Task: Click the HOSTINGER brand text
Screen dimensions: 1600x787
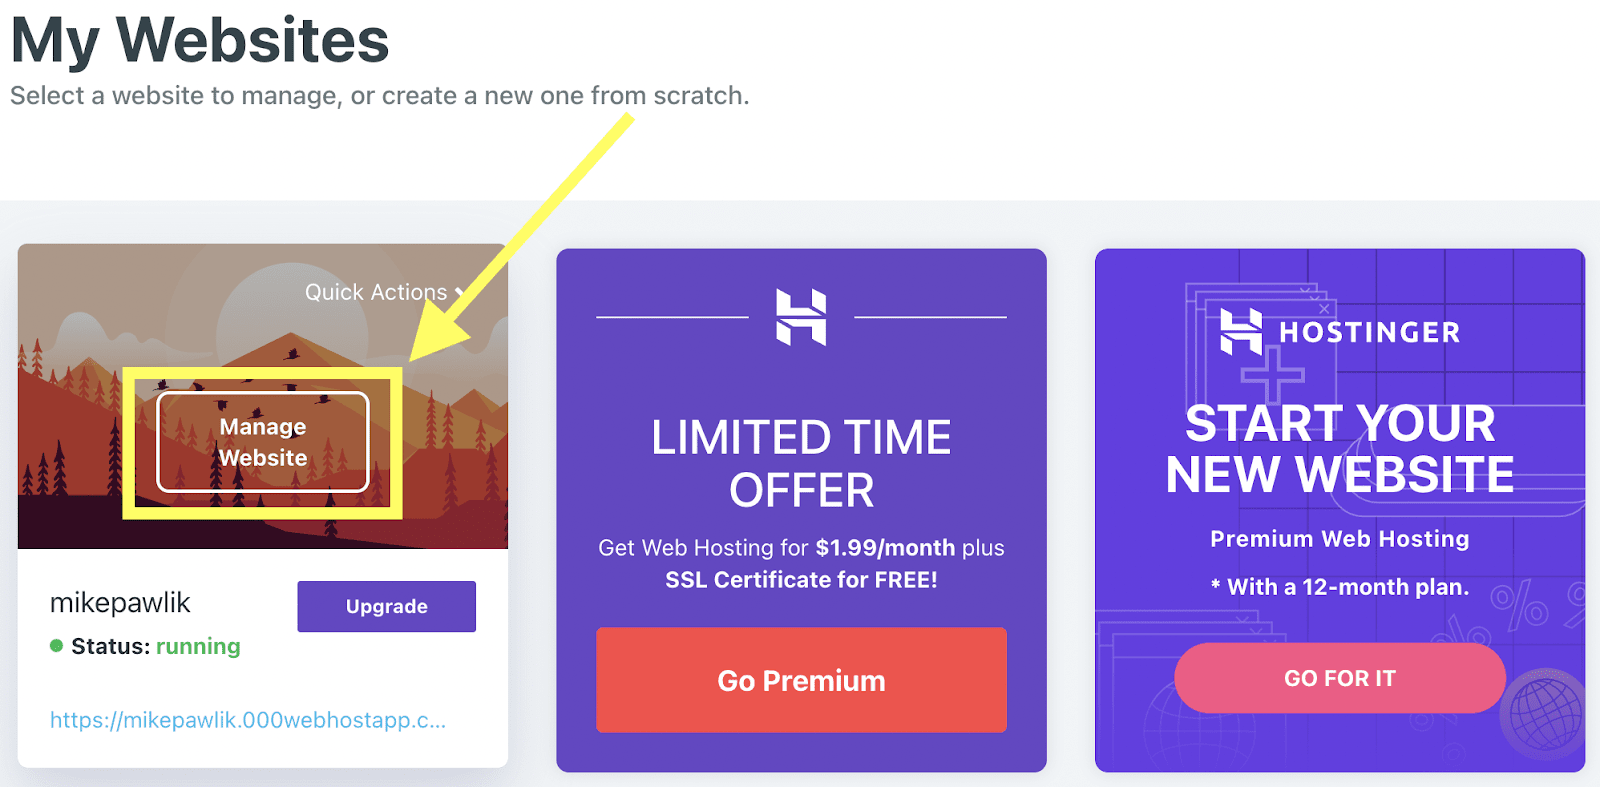Action: tap(1369, 332)
